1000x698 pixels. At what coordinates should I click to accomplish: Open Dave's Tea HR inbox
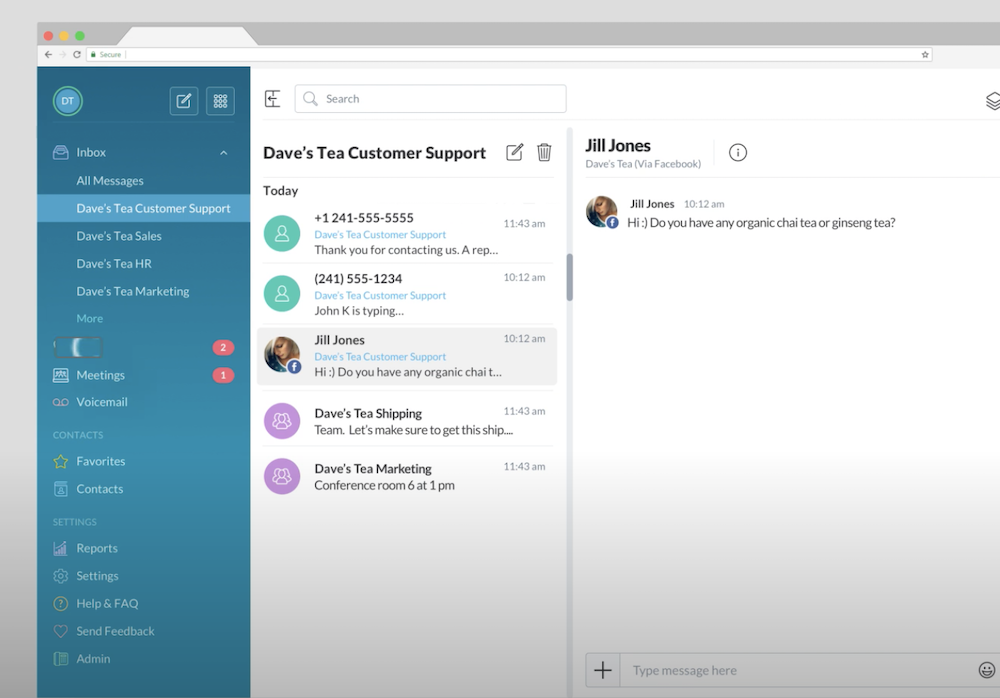[x=114, y=264]
